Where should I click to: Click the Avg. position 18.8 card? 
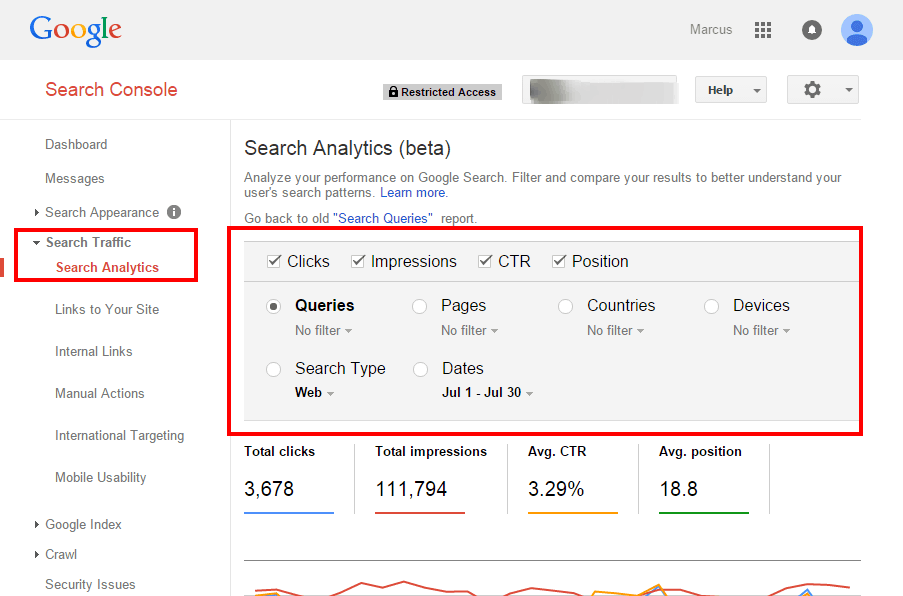pyautogui.click(x=704, y=479)
